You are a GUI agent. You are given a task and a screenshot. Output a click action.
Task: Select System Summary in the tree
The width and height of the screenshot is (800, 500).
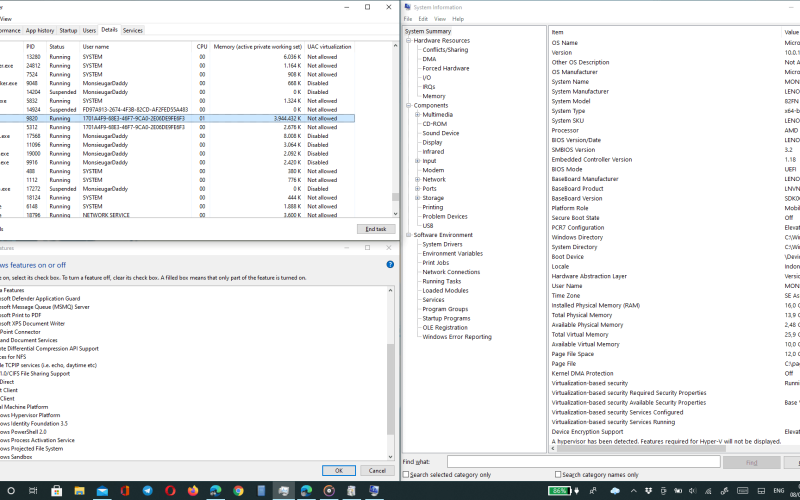coord(428,31)
